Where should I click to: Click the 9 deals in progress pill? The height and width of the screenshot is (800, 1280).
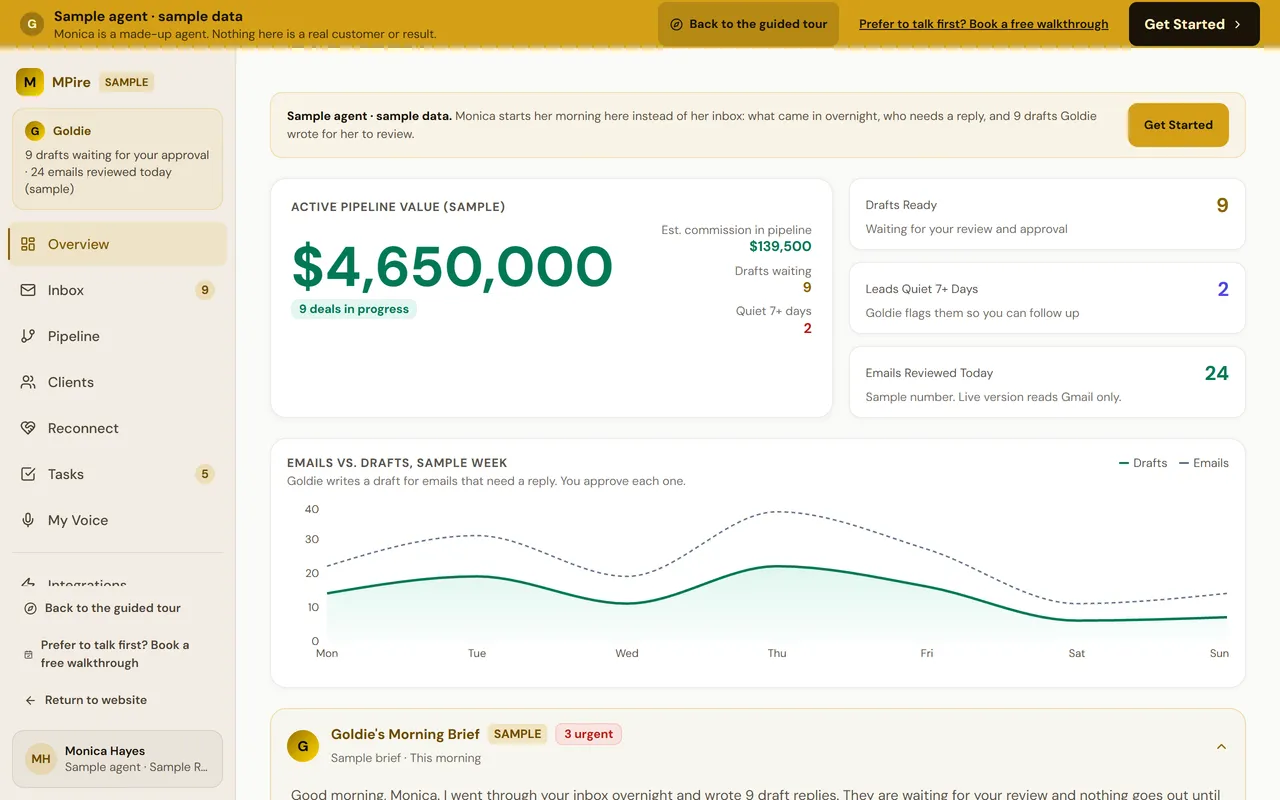[354, 309]
